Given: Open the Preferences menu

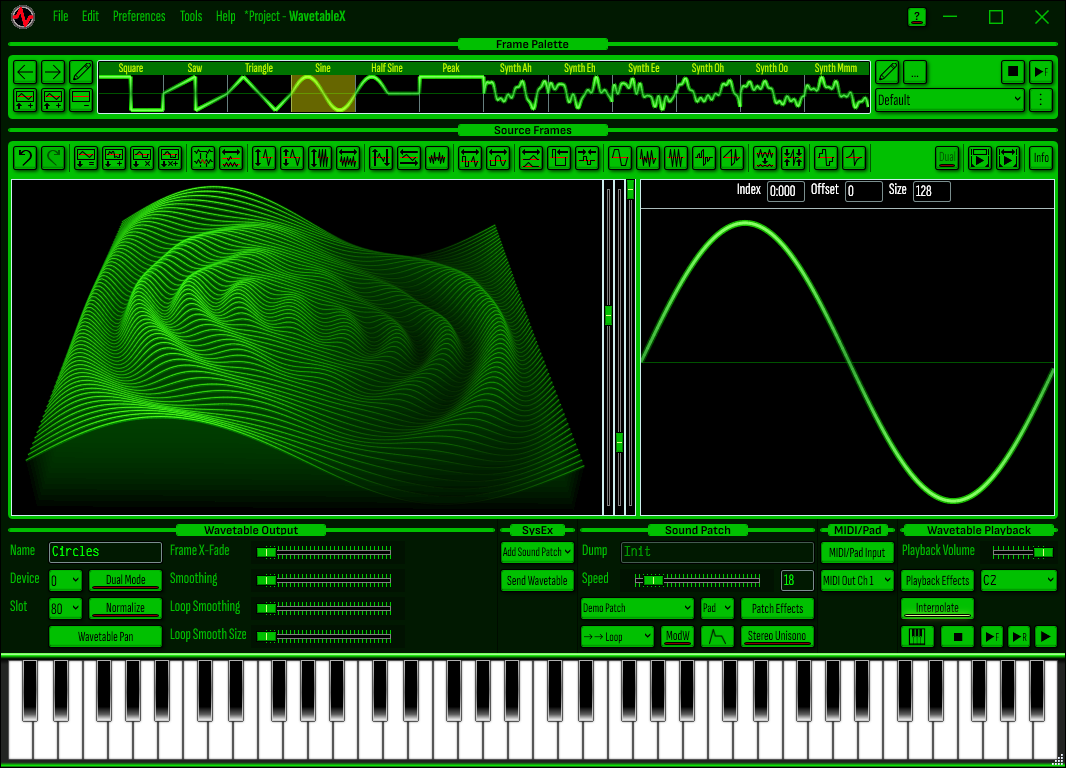Looking at the screenshot, I should (139, 16).
